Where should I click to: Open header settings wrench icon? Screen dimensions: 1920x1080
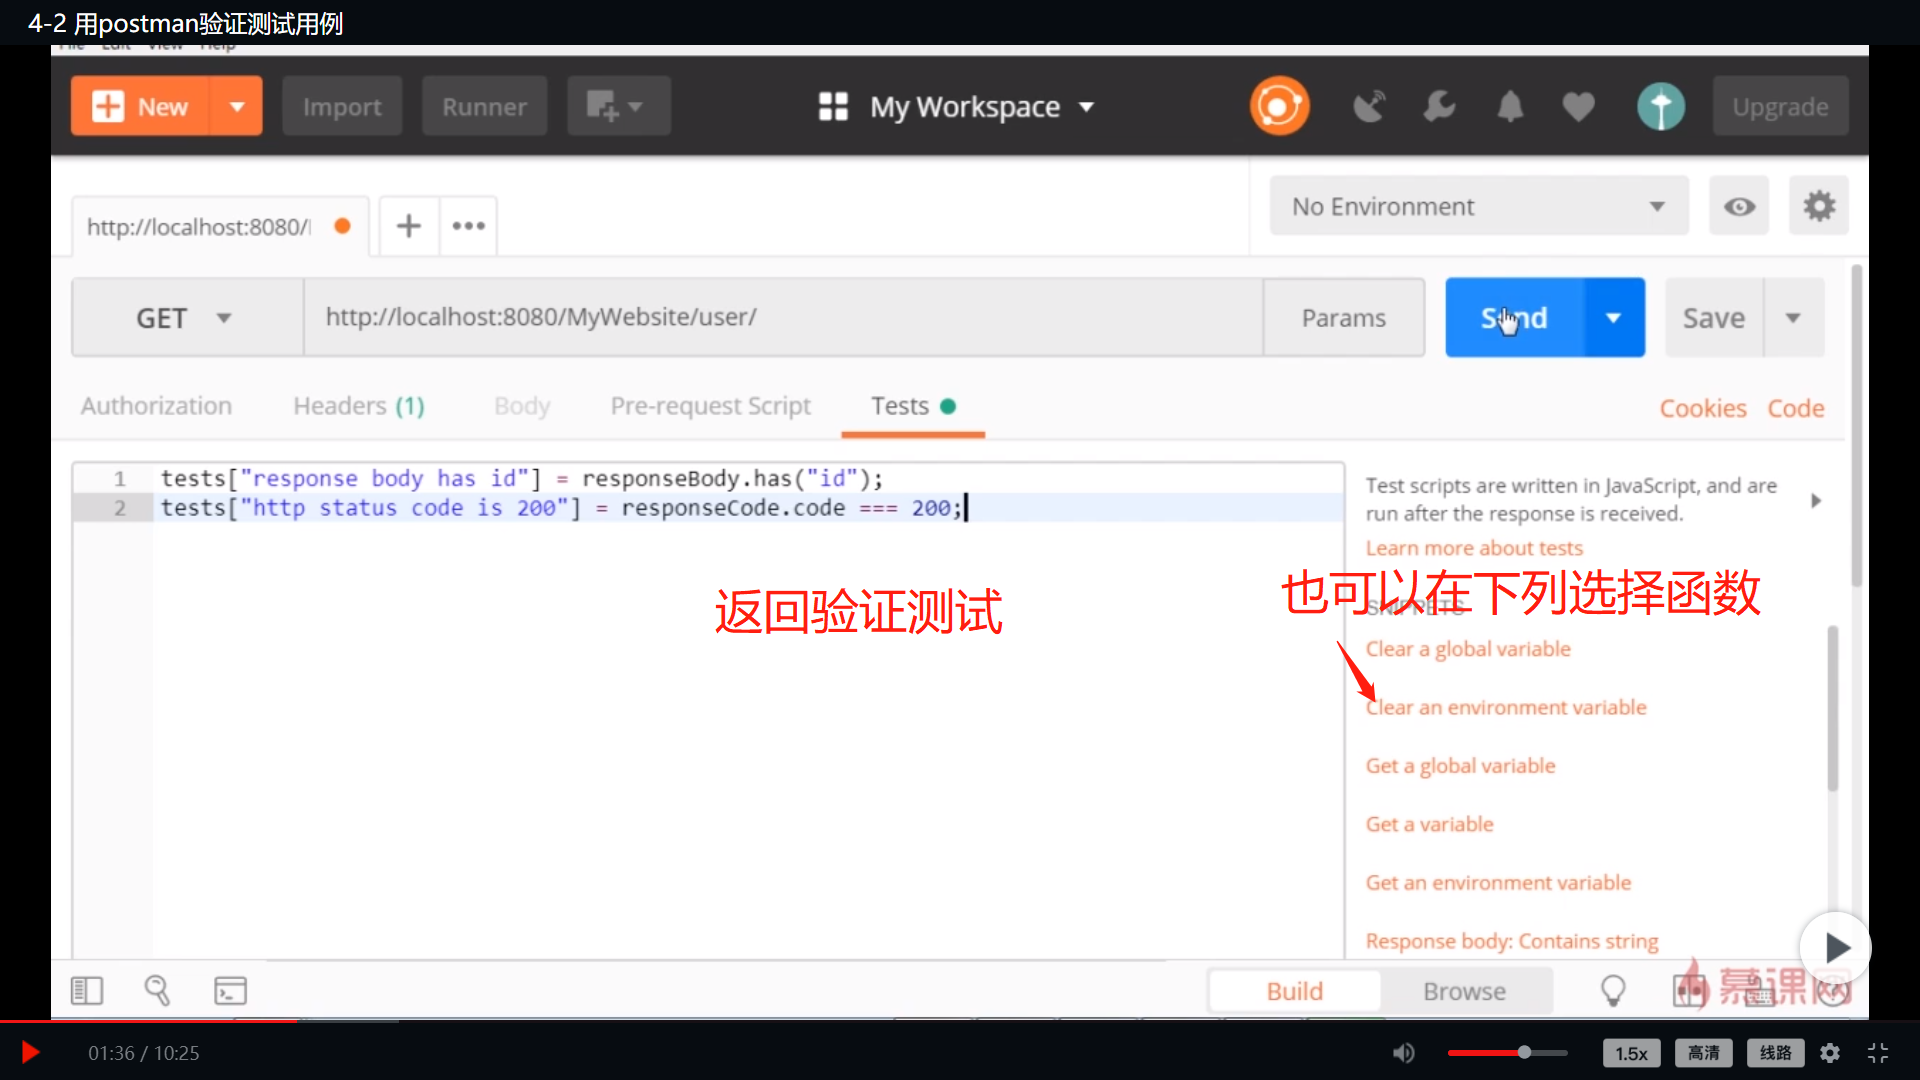click(1440, 106)
